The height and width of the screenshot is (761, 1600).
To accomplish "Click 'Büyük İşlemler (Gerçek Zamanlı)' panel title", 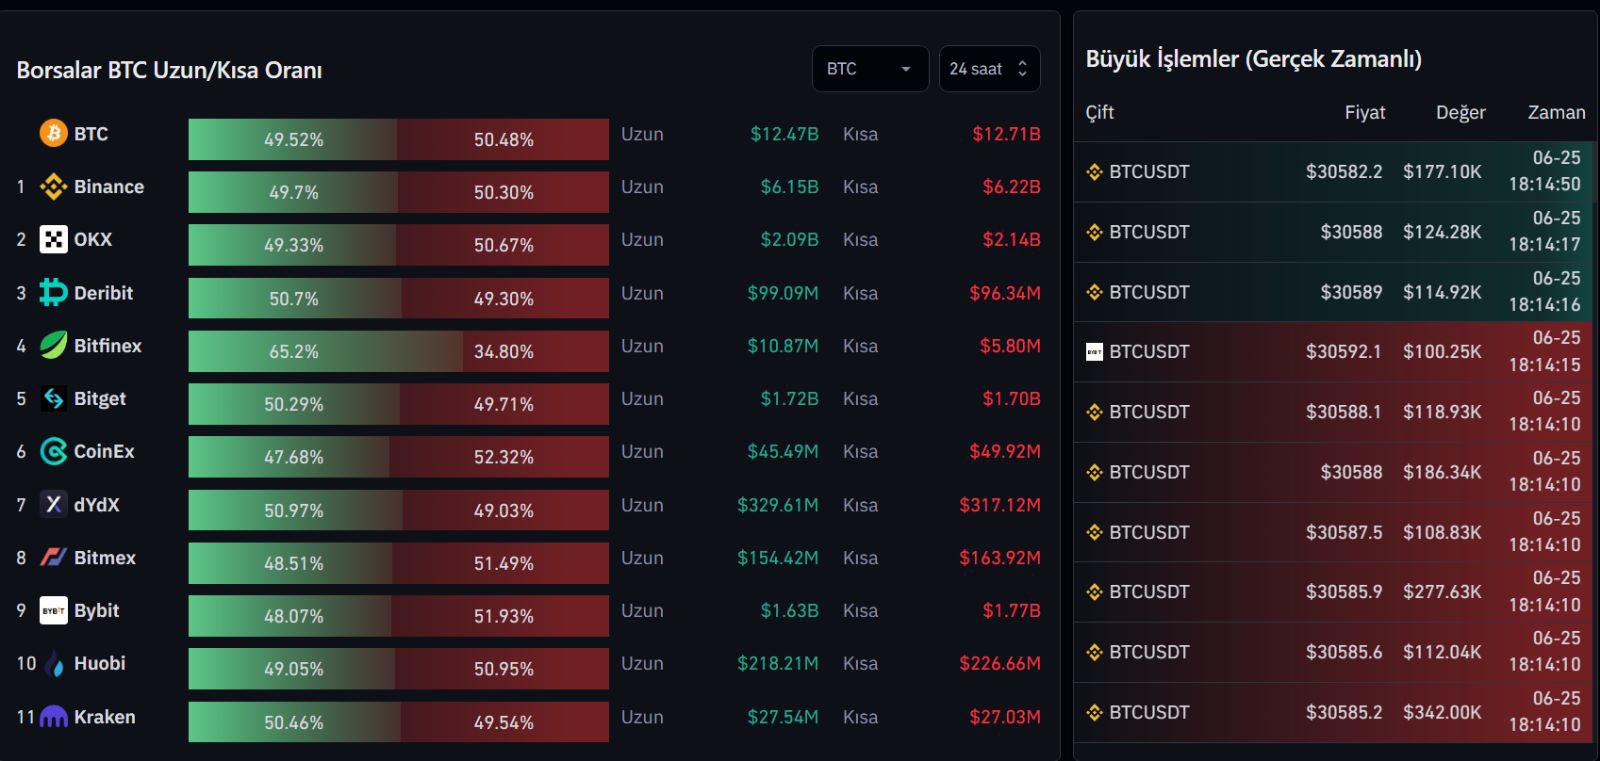I will click(x=1254, y=59).
